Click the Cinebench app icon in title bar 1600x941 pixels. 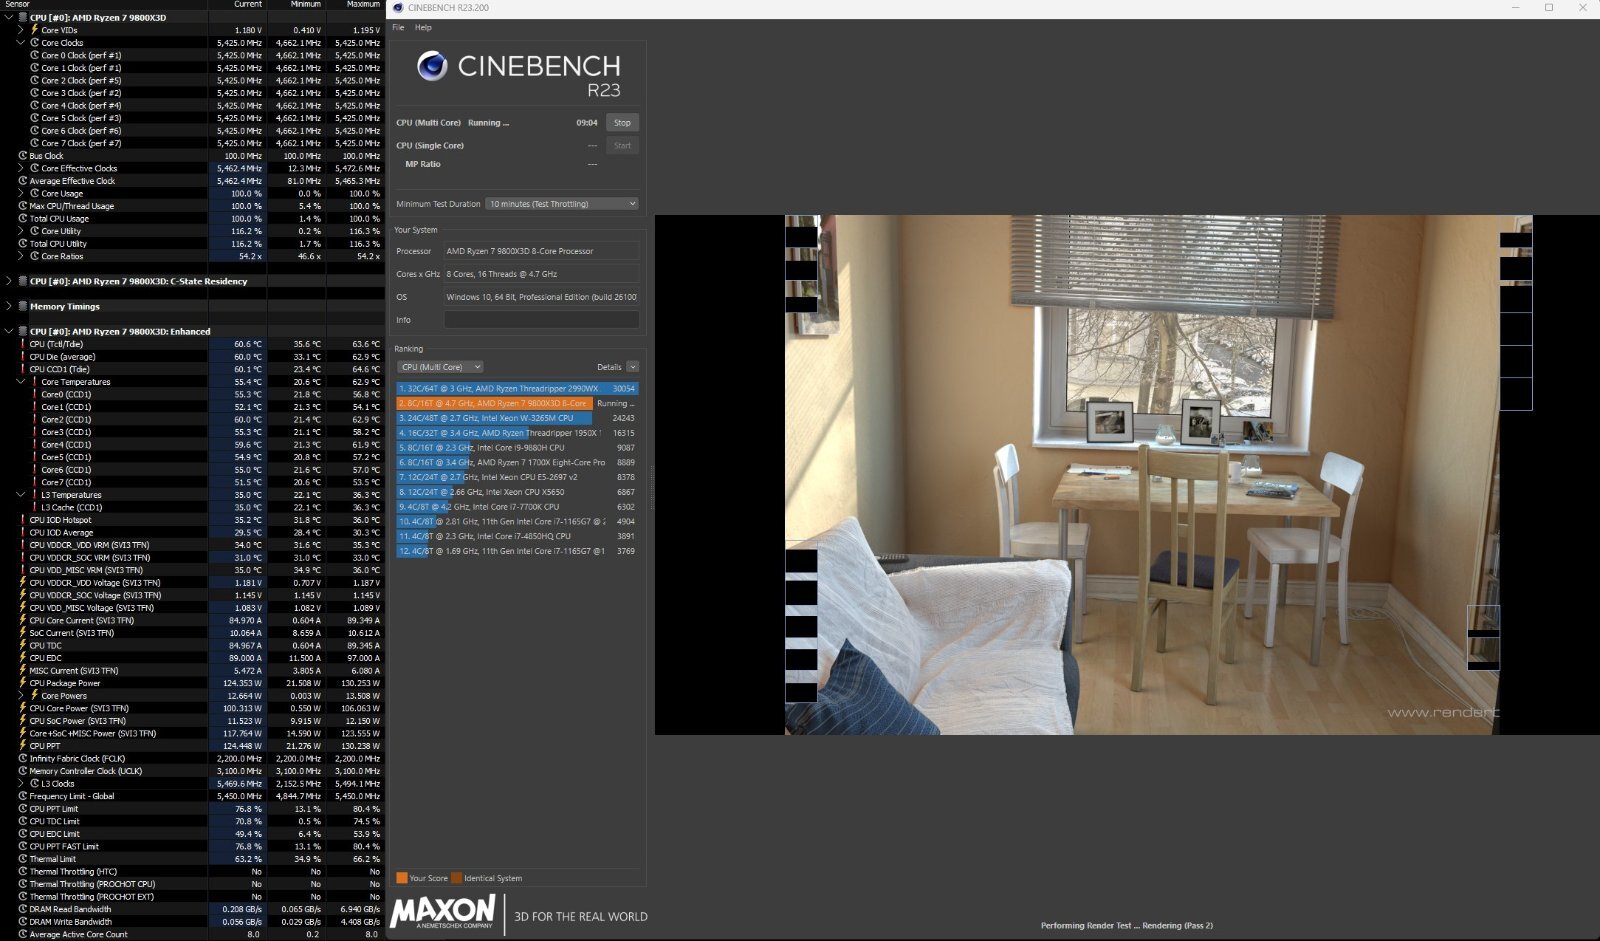point(398,7)
